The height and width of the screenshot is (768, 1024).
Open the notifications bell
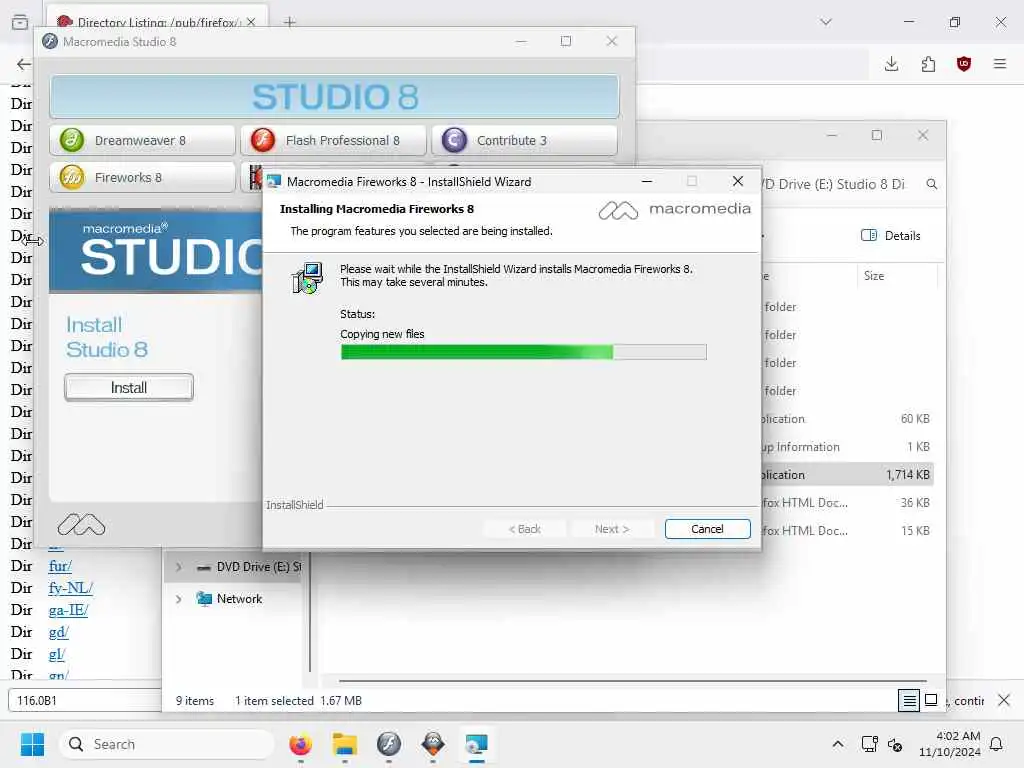pyautogui.click(x=997, y=744)
